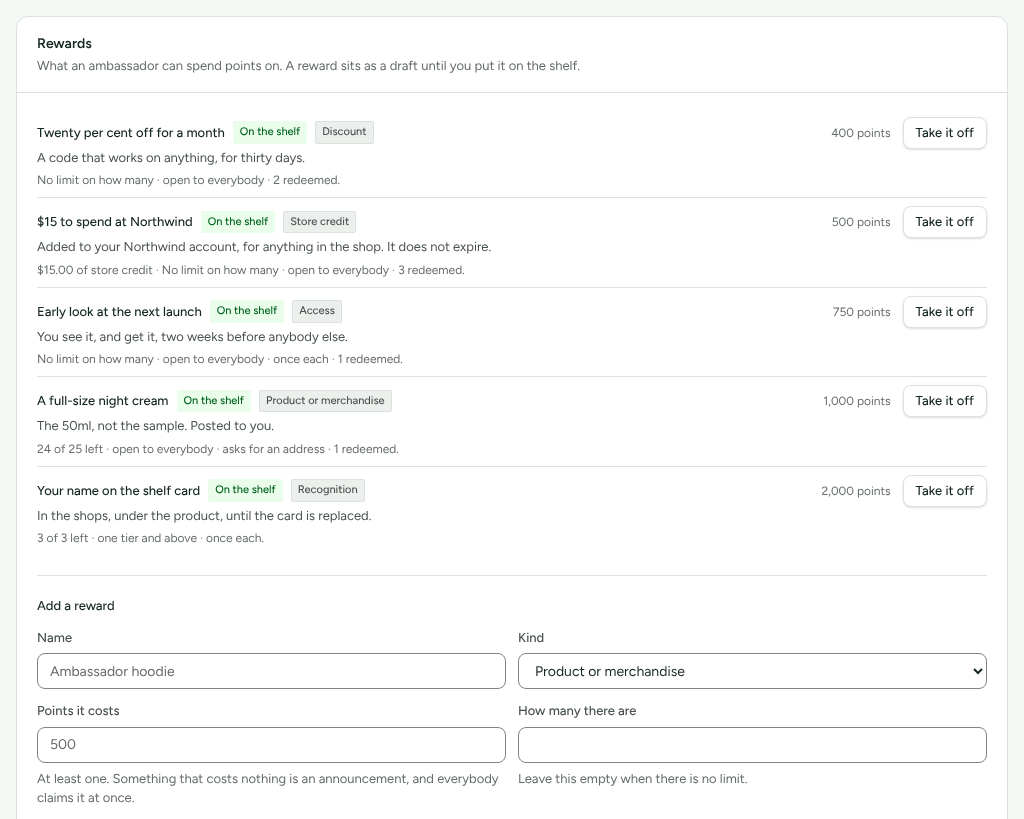Click the Product or merchandise badge on night cream
This screenshot has height=819, width=1024.
click(x=325, y=401)
